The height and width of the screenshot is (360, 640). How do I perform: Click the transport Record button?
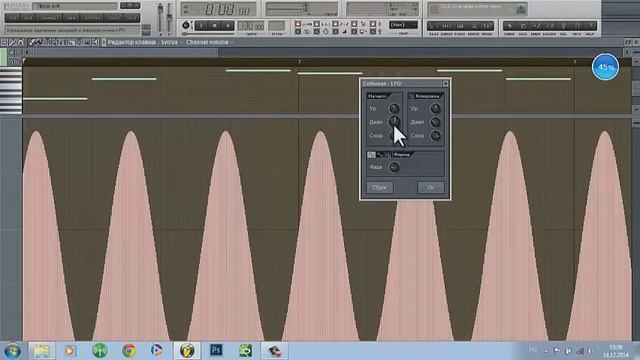(228, 26)
